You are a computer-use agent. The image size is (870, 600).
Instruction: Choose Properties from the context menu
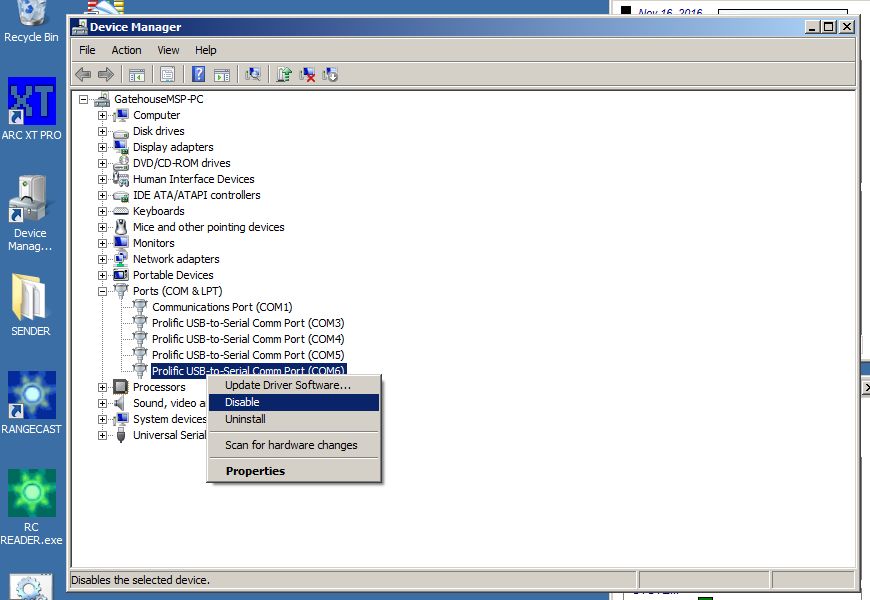294,471
